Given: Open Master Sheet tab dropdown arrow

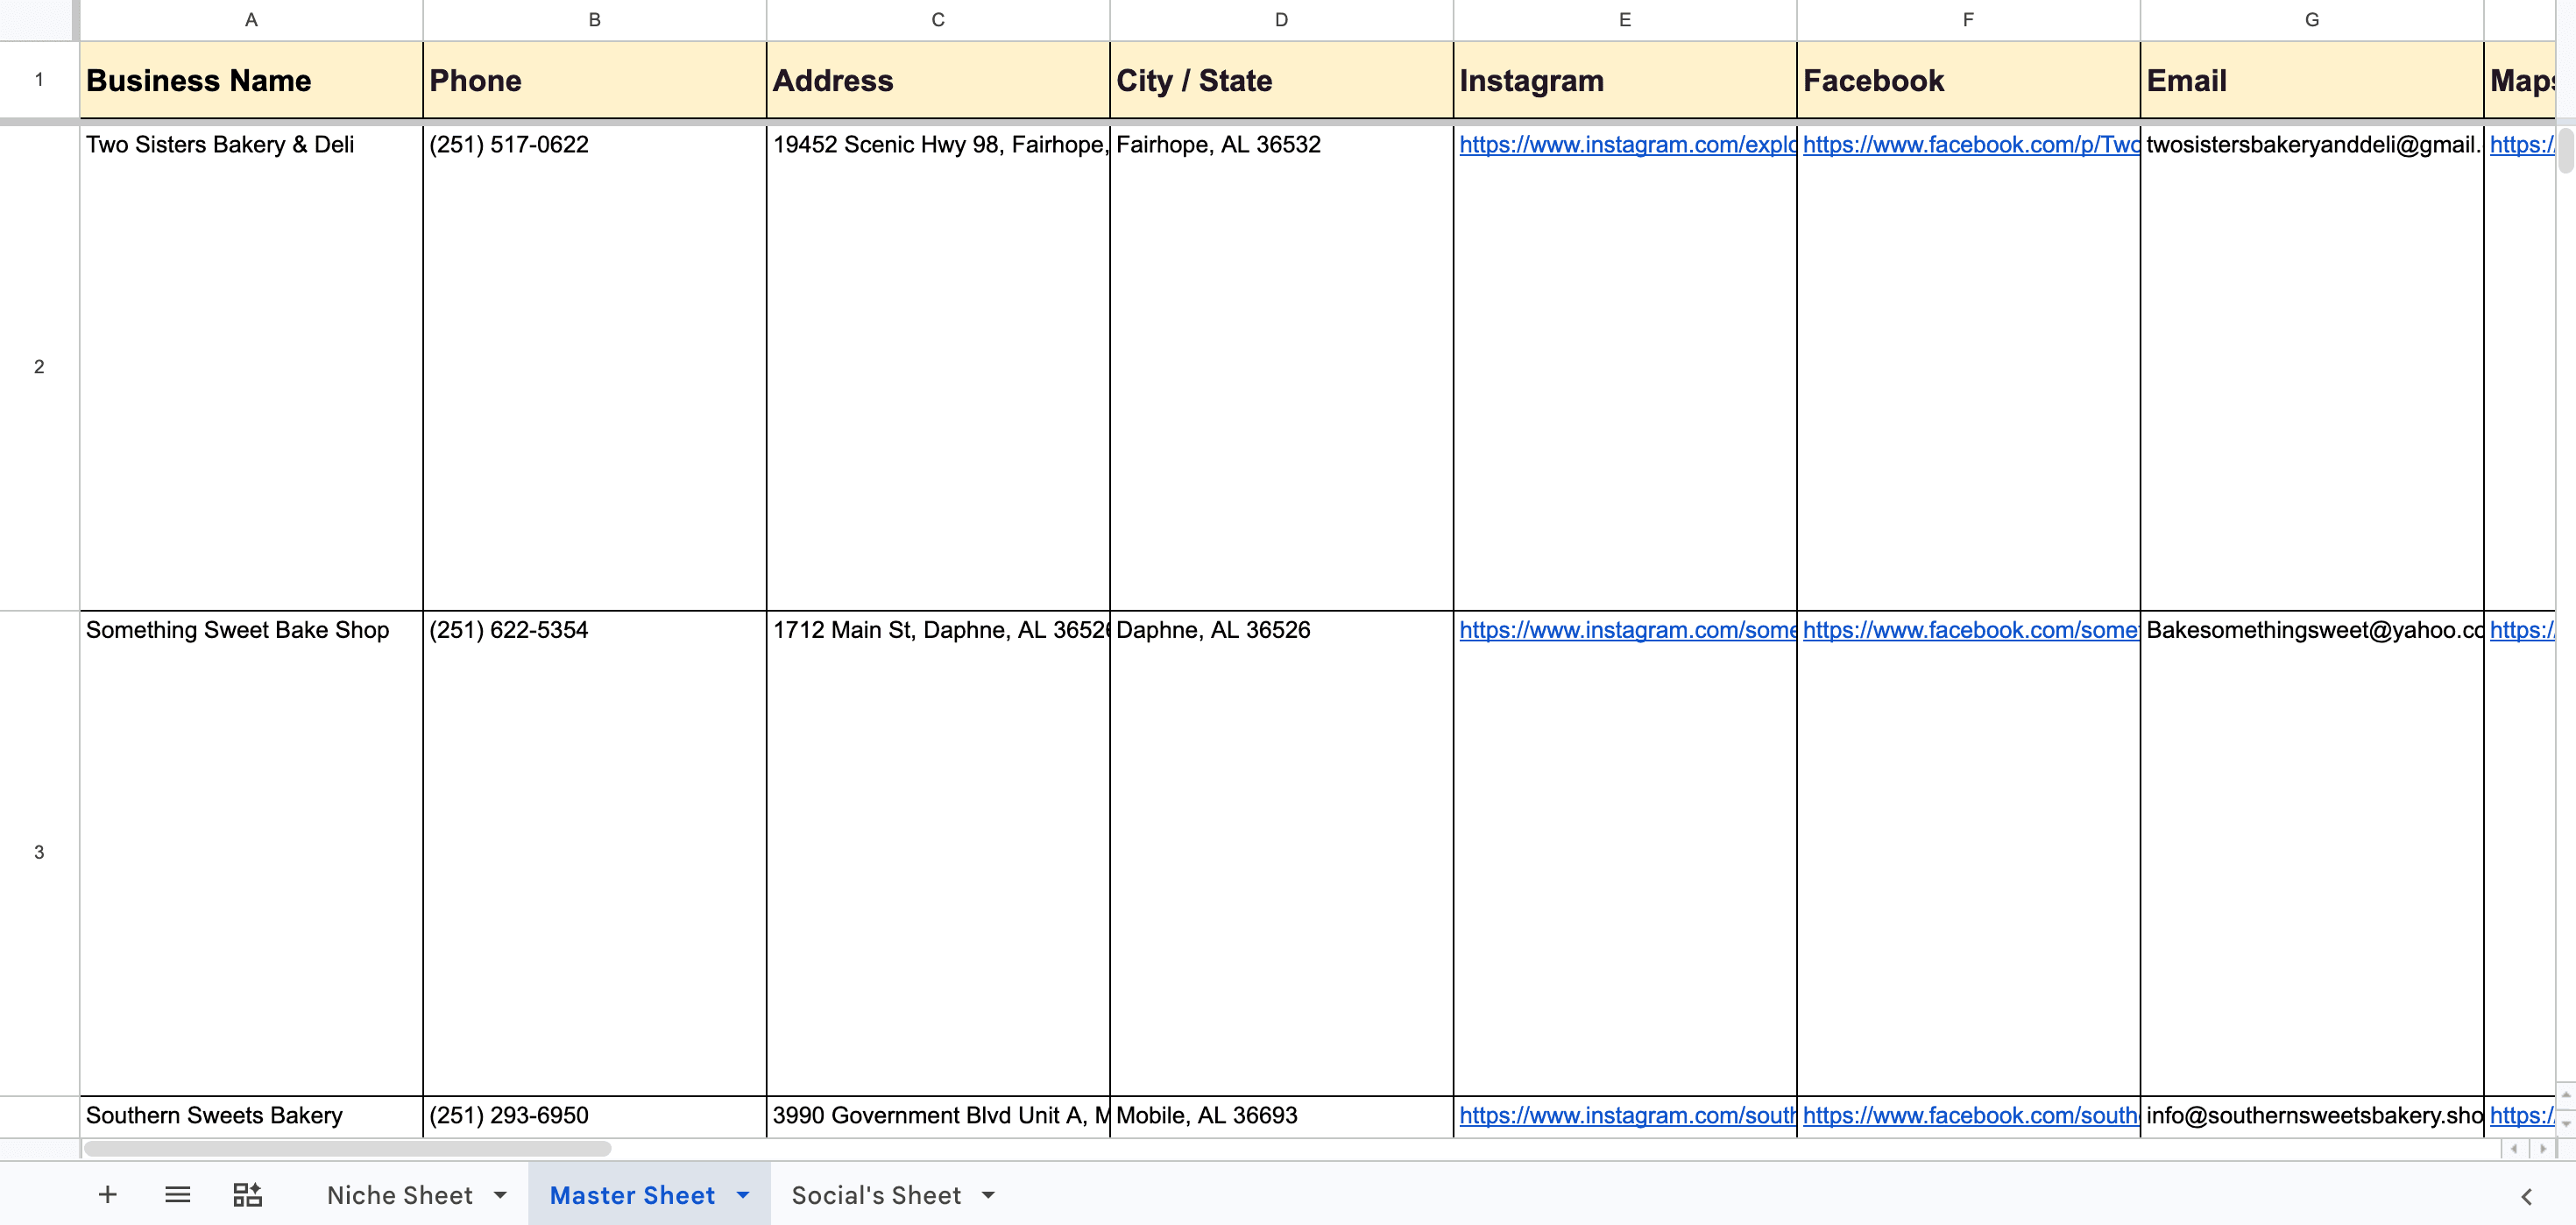Looking at the screenshot, I should point(743,1195).
